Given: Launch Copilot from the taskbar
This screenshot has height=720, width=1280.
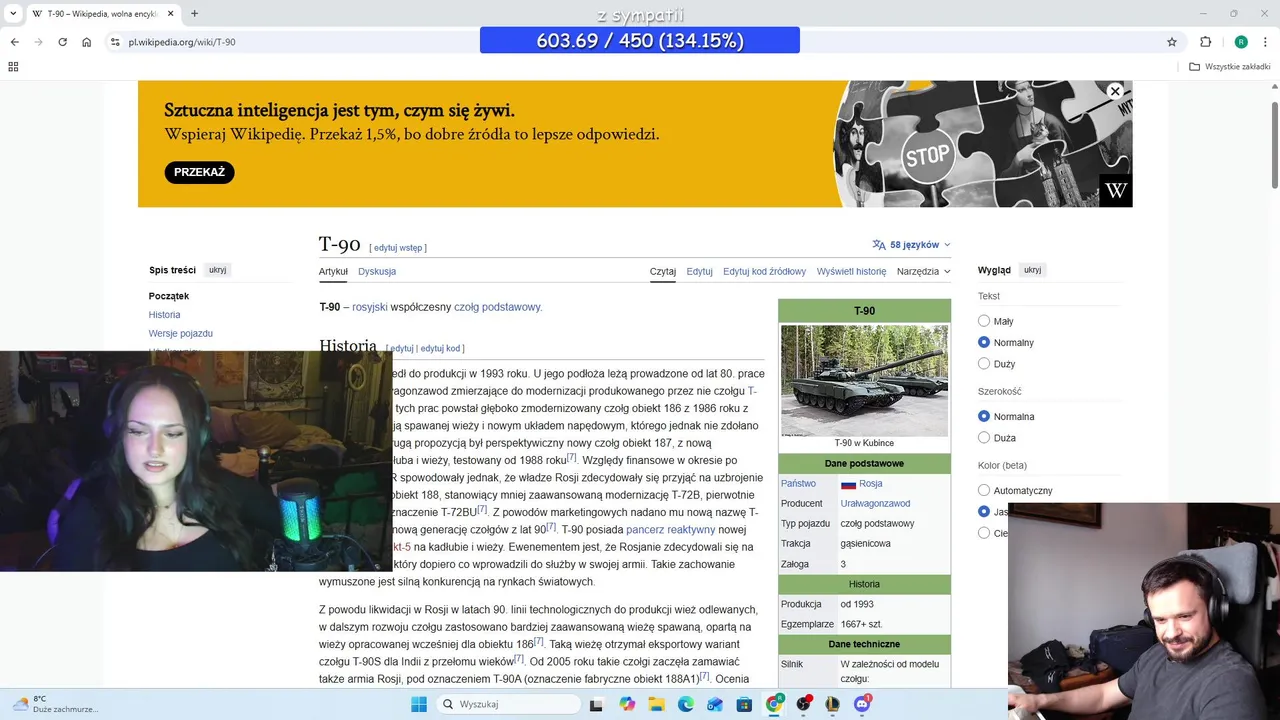Looking at the screenshot, I should (x=627, y=704).
